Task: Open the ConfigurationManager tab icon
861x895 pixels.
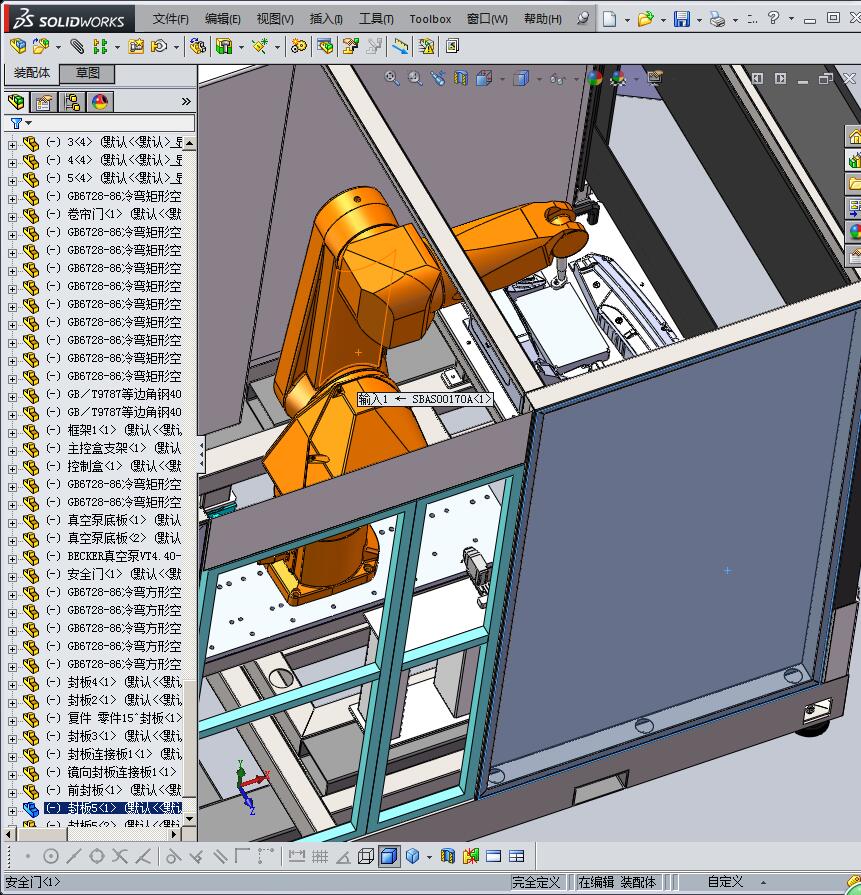Action: 72,102
